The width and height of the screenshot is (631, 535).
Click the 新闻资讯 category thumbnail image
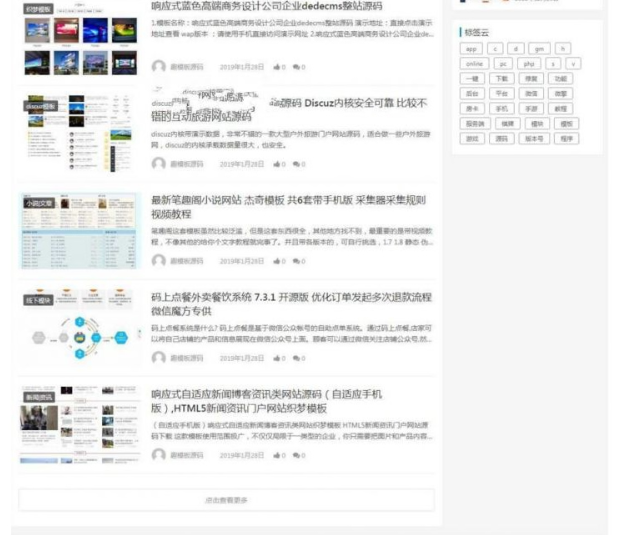(78, 424)
